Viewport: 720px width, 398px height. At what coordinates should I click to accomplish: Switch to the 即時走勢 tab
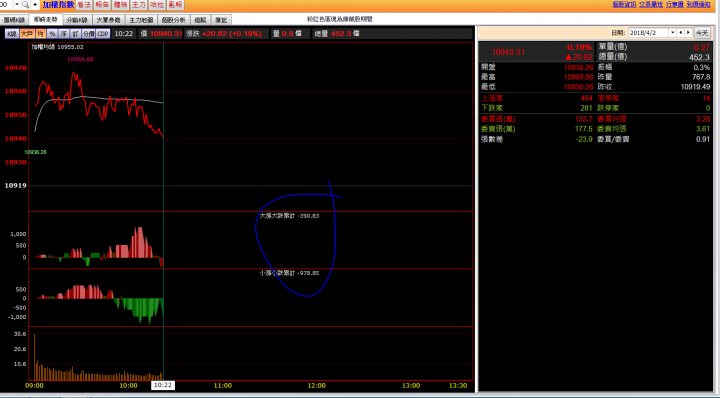[45, 20]
